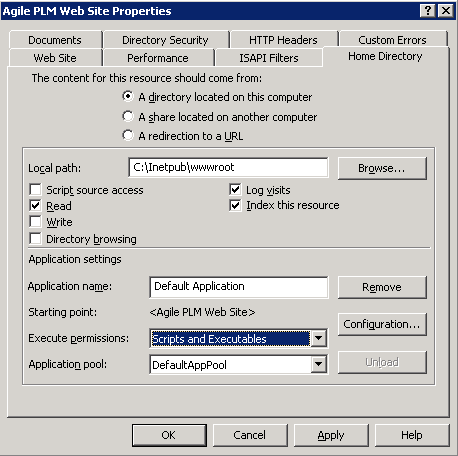The width and height of the screenshot is (458, 456).
Task: Close the Agile PLM Web Site Properties dialog
Action: (x=446, y=11)
